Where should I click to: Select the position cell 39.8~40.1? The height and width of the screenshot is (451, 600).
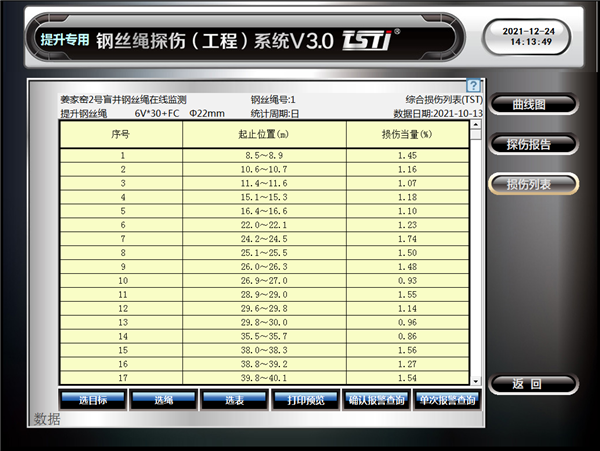(264, 378)
